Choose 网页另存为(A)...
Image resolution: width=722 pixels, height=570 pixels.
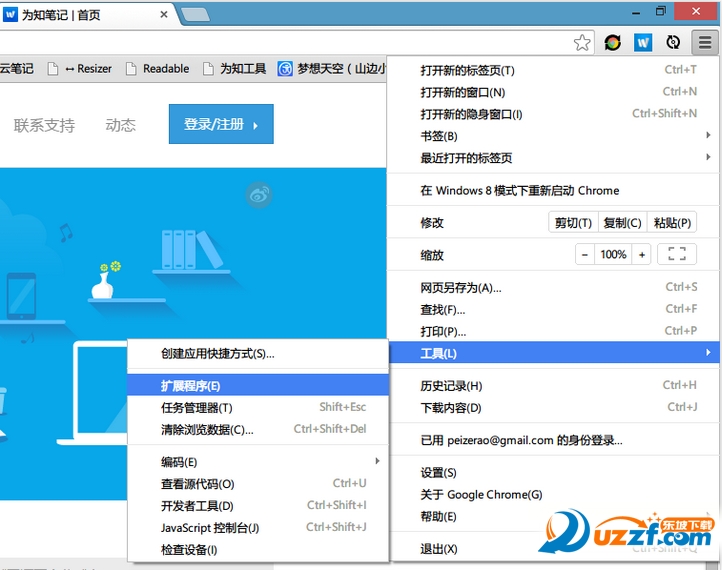553,288
